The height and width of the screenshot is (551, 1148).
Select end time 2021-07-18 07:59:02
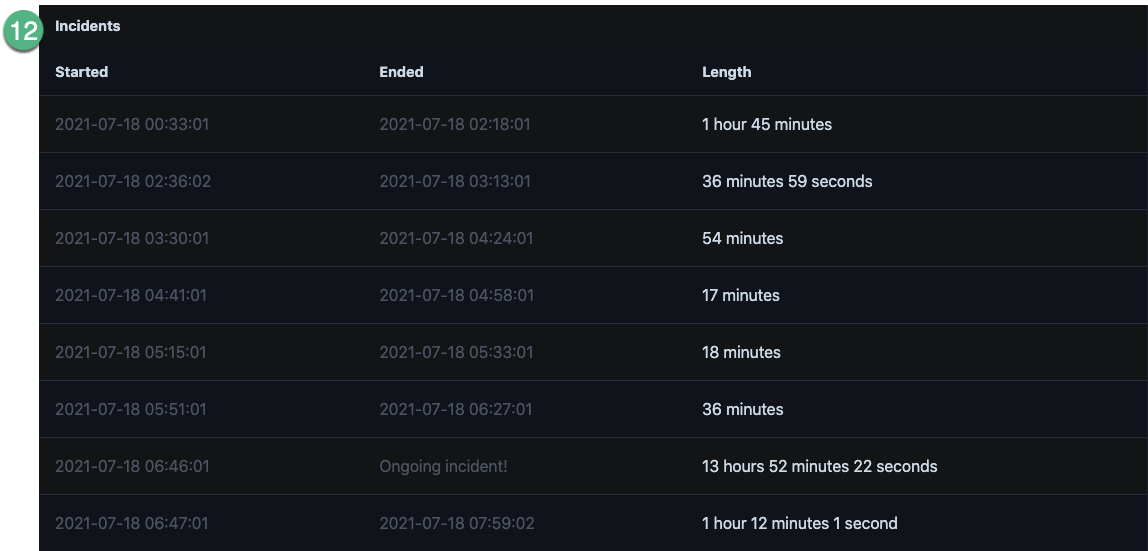point(457,524)
